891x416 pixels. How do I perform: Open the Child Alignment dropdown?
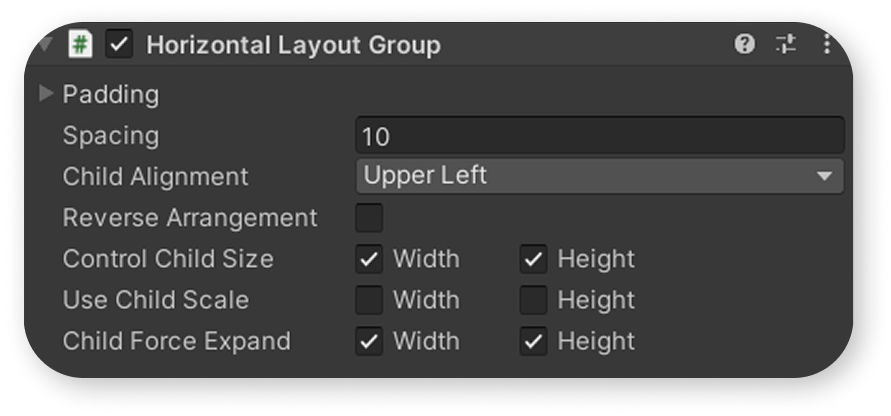pos(599,176)
